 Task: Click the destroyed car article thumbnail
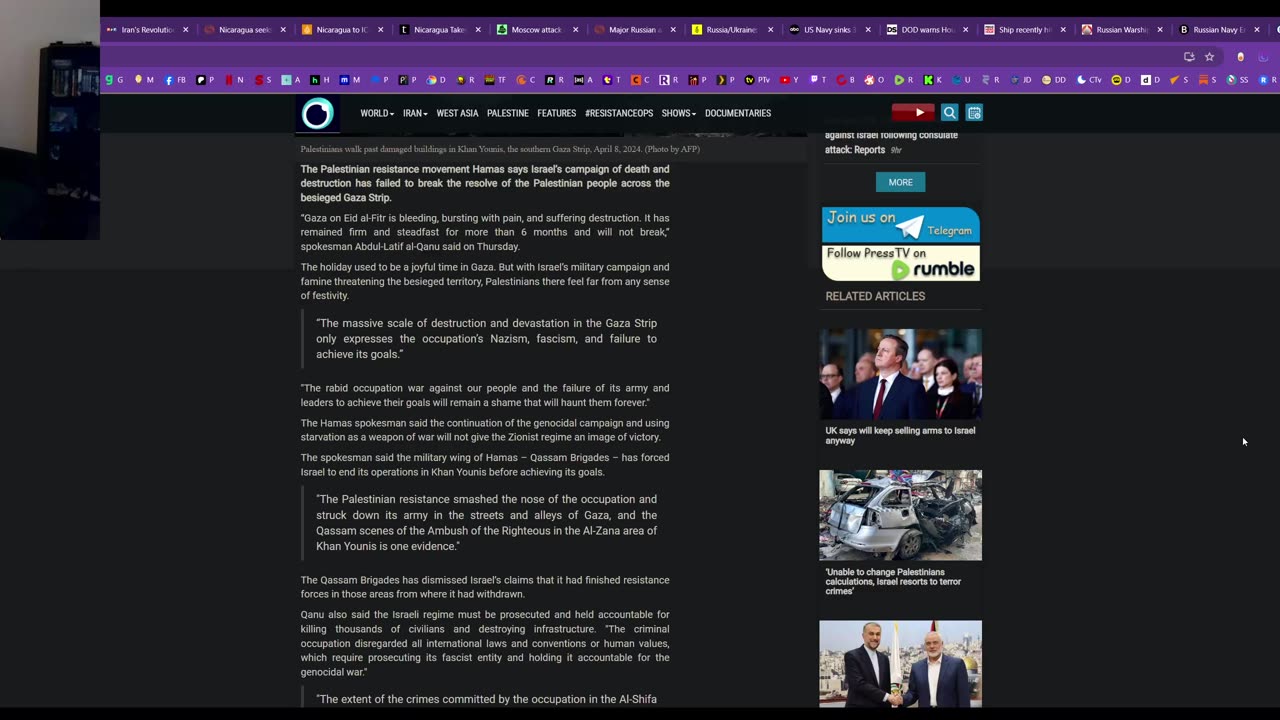point(901,515)
